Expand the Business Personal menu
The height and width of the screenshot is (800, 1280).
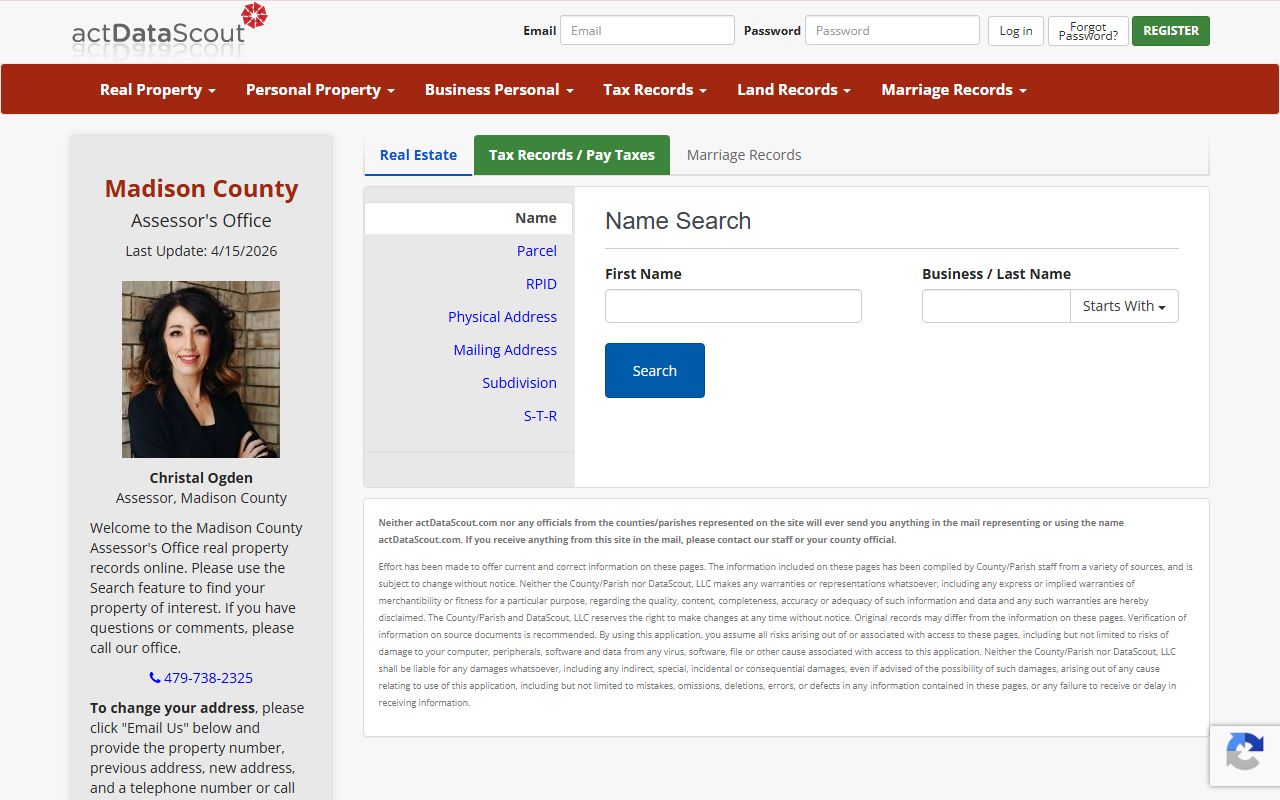[499, 90]
